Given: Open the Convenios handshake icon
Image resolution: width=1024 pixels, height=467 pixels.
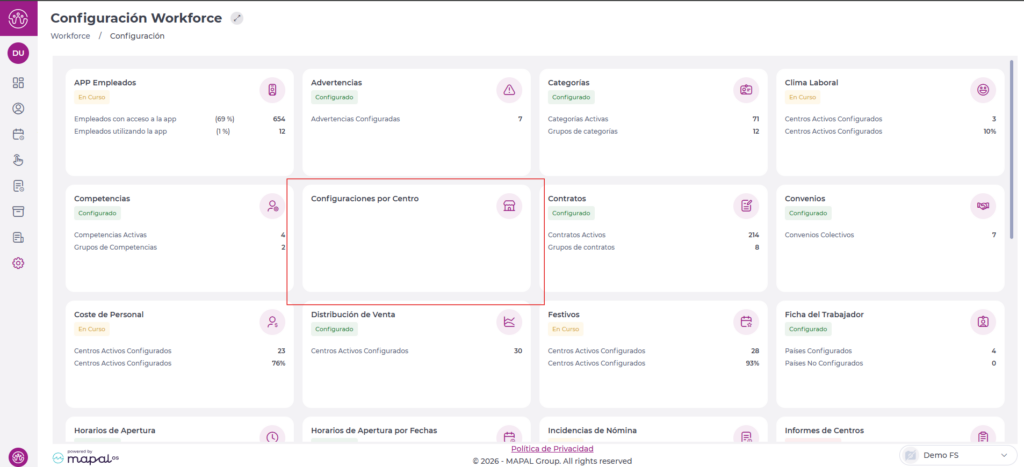Looking at the screenshot, I should pyautogui.click(x=983, y=206).
